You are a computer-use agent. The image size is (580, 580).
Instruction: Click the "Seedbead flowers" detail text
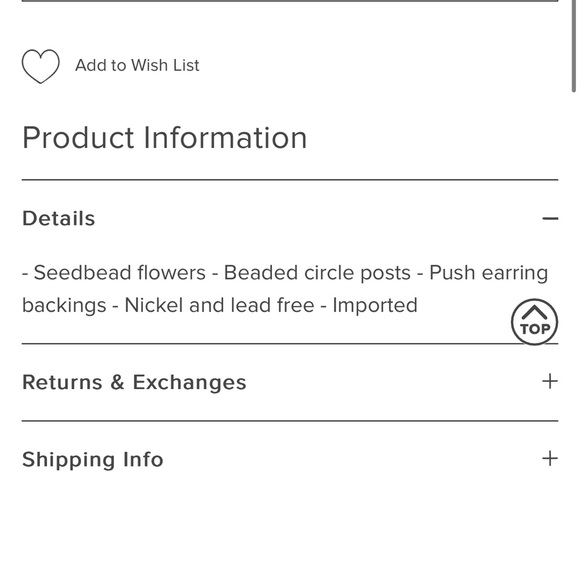click(119, 273)
